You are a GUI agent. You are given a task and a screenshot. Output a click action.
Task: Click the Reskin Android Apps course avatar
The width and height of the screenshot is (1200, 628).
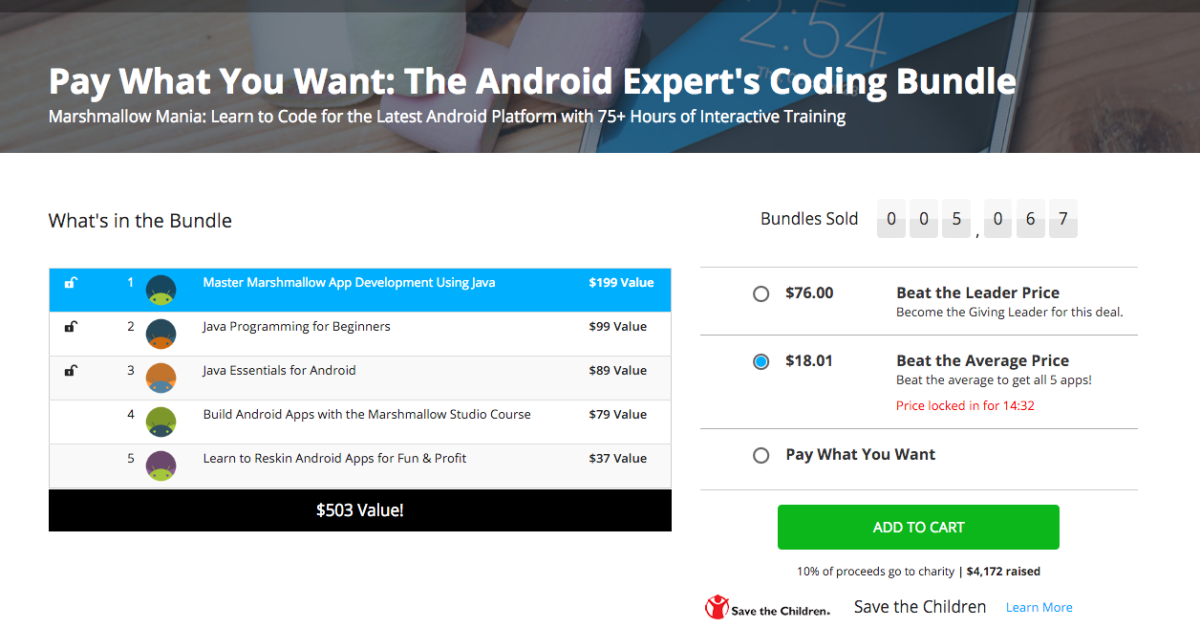pyautogui.click(x=161, y=466)
